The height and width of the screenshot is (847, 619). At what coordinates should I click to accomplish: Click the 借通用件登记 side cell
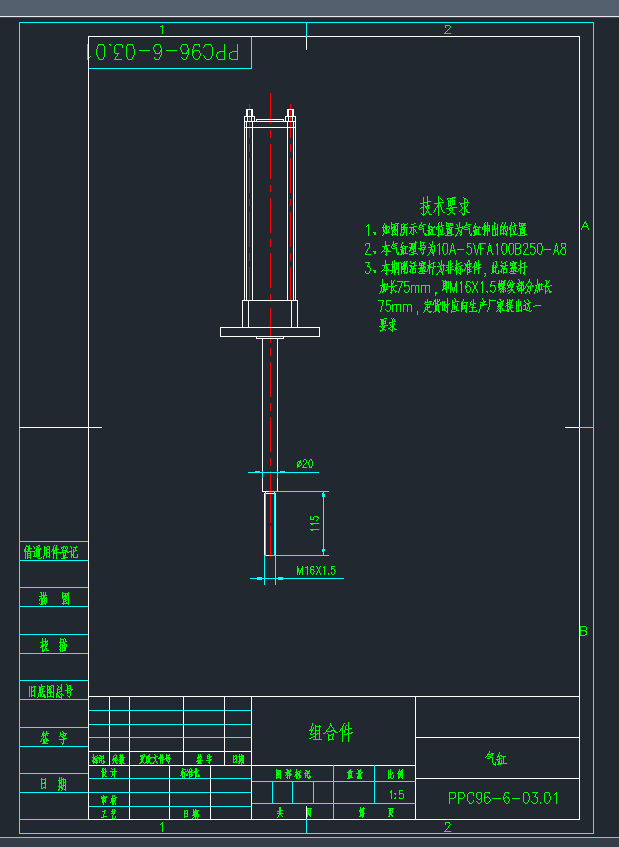(x=50, y=552)
